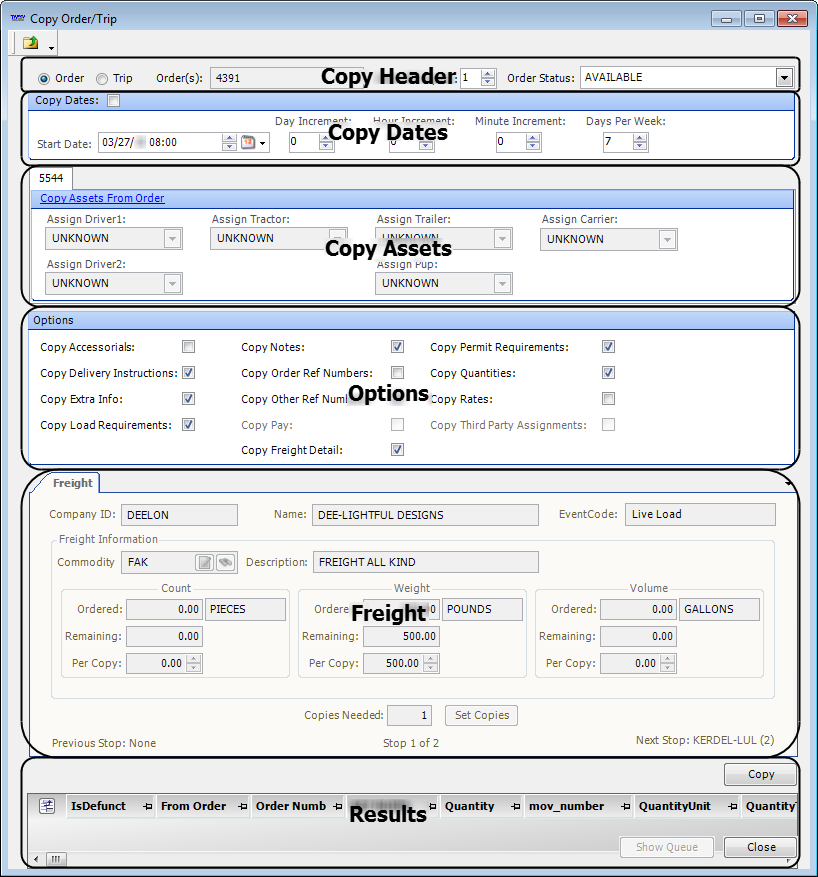Pin the QuantityUnit column
Screen dimensions: 818x877
[732, 807]
